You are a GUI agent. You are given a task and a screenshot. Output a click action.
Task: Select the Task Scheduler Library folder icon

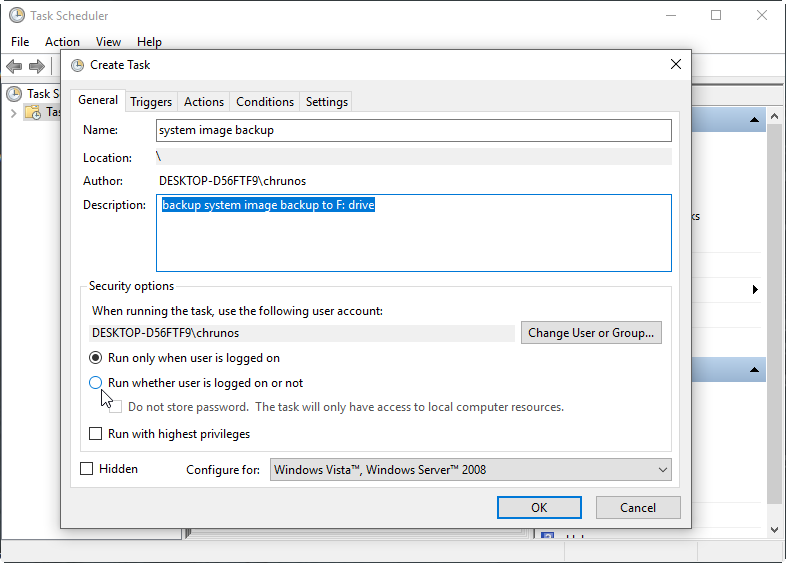click(x=33, y=112)
